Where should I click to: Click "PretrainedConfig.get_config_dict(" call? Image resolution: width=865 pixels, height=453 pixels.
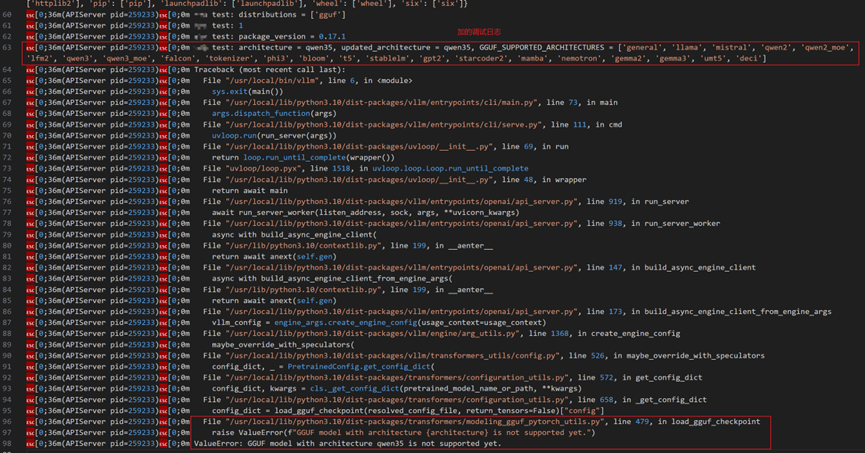[x=361, y=367]
